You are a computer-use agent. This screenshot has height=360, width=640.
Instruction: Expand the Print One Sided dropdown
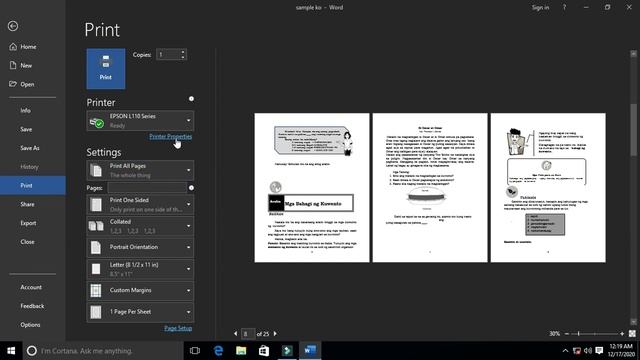pos(140,204)
